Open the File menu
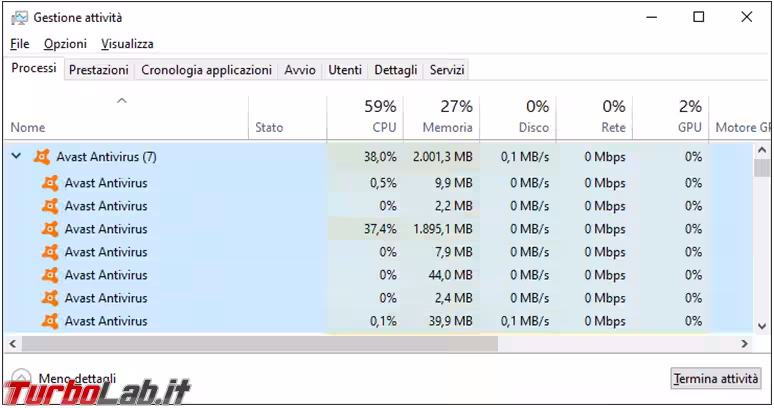 [19, 44]
